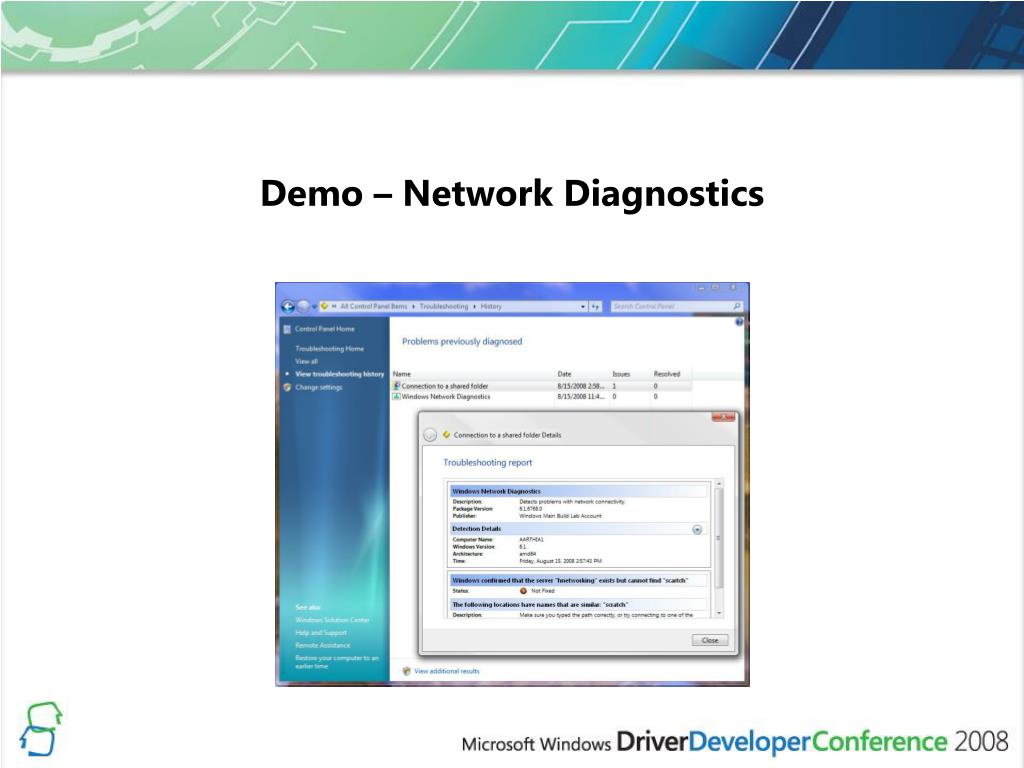Select 'Troubleshooting' breadcrumb in address bar
This screenshot has height=768, width=1024.
click(443, 306)
